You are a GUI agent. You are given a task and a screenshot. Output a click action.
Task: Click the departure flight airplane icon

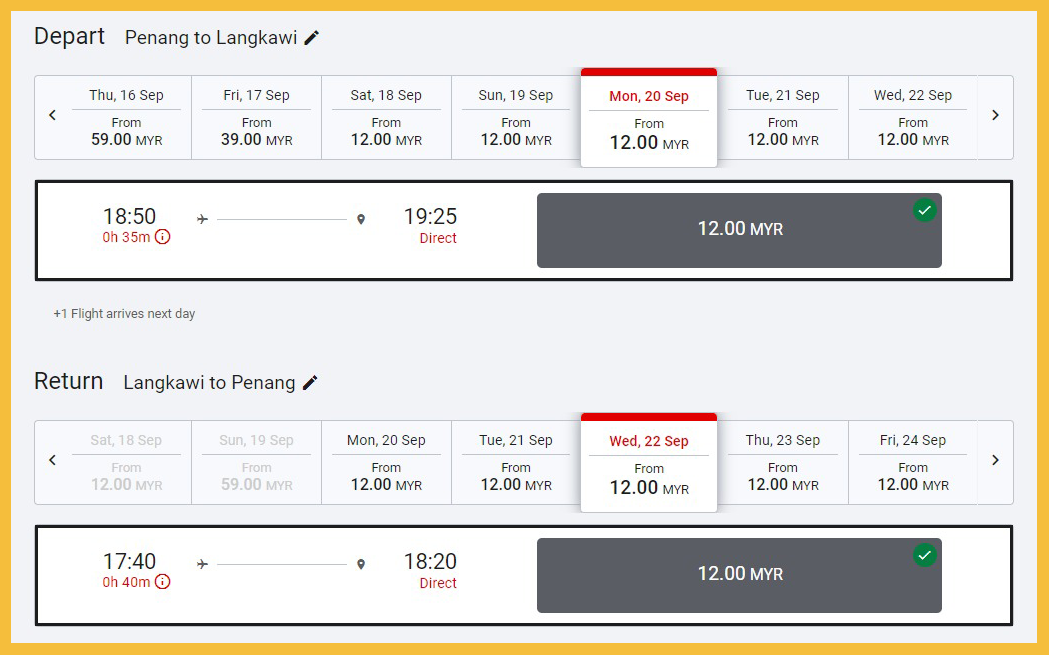(203, 219)
